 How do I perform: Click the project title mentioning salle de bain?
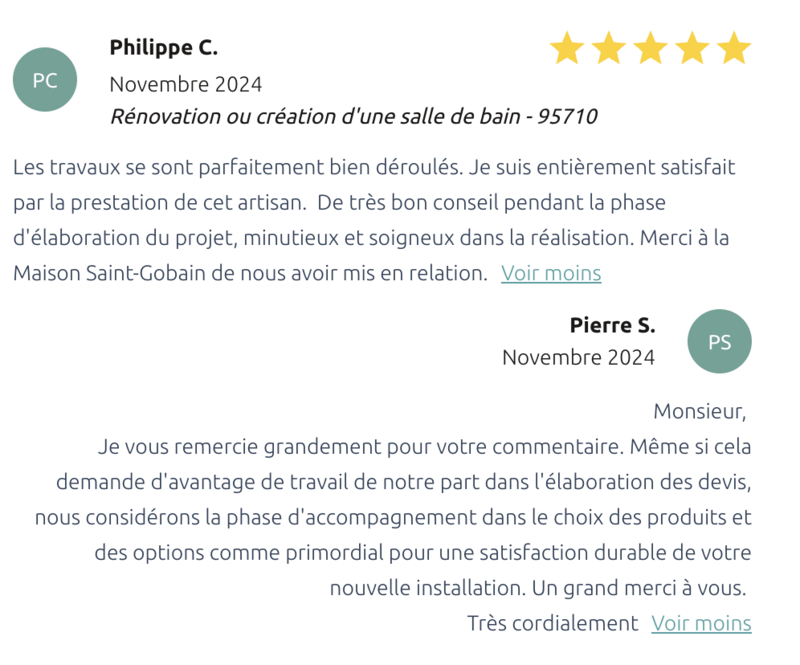point(353,117)
